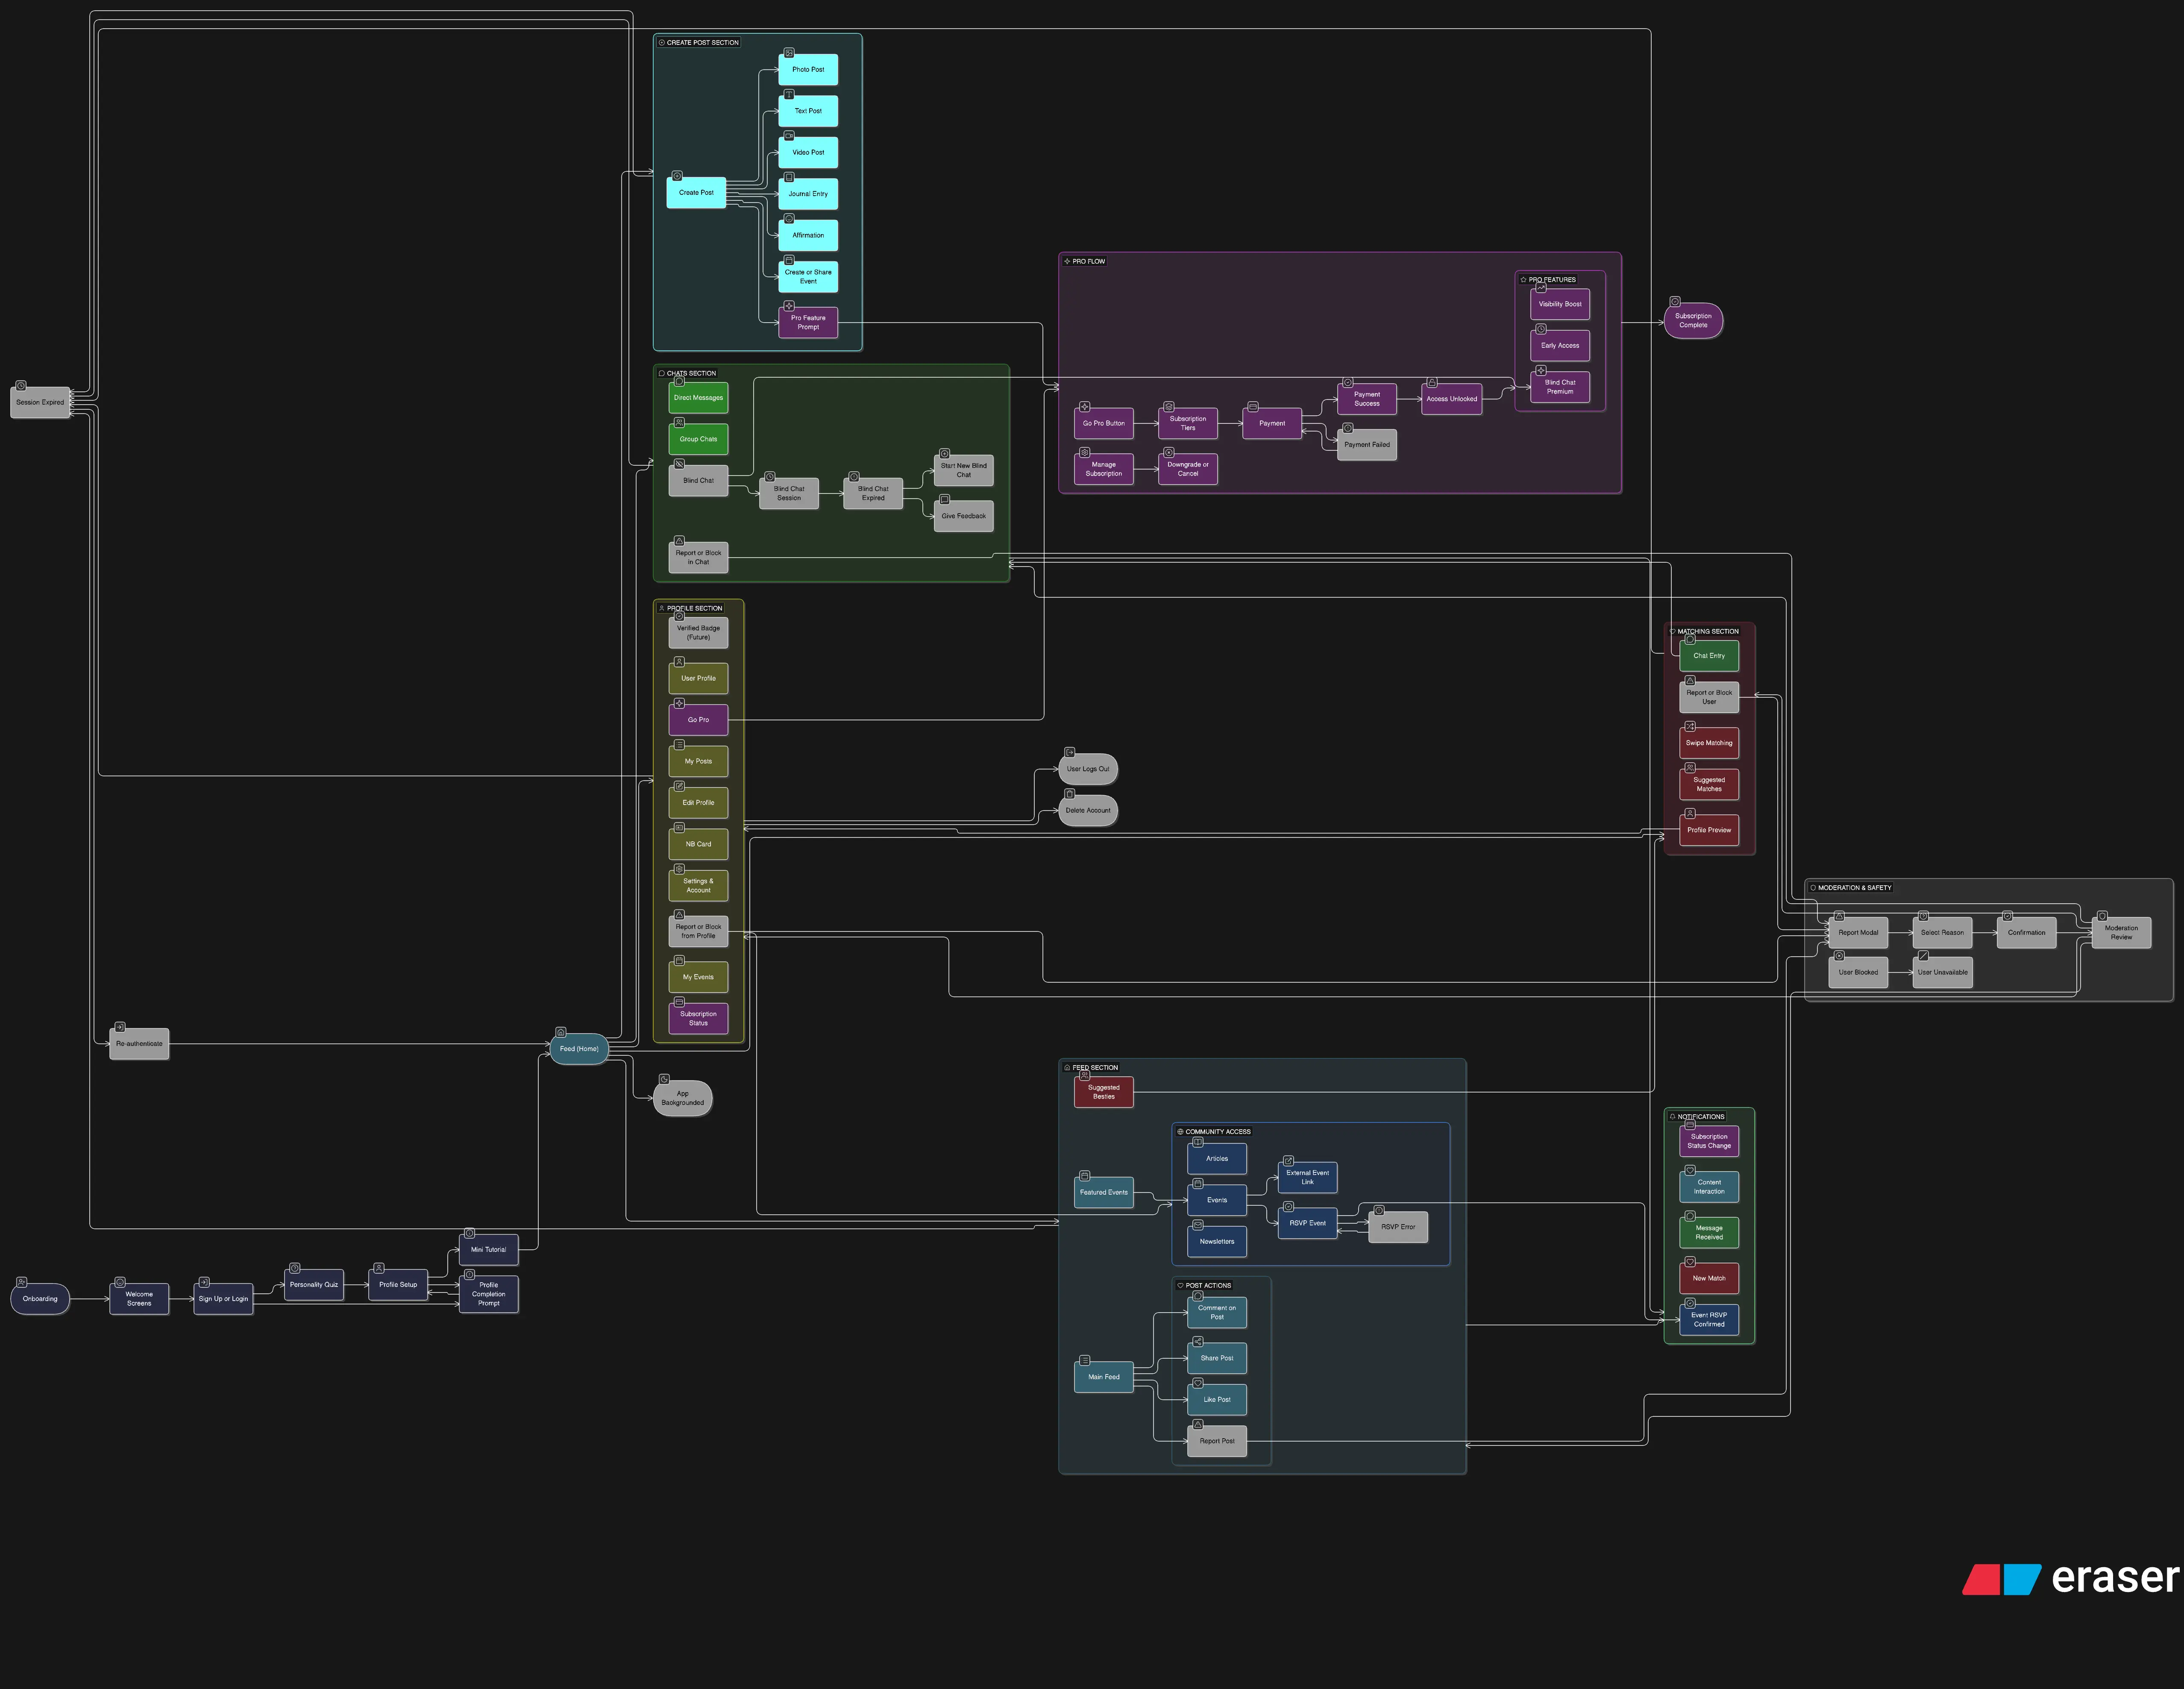Select the Affirmation node
The width and height of the screenshot is (2184, 1689).
coord(808,235)
